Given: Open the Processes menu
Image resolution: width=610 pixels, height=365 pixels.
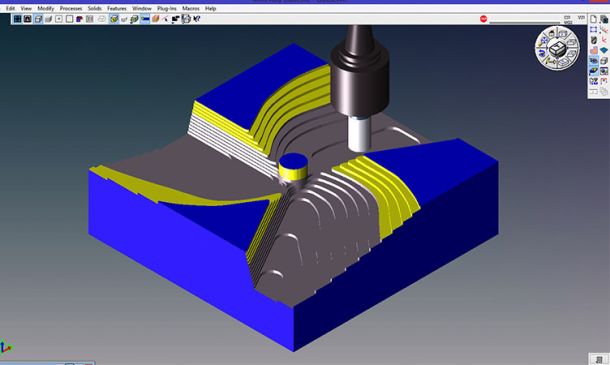Looking at the screenshot, I should tap(70, 8).
